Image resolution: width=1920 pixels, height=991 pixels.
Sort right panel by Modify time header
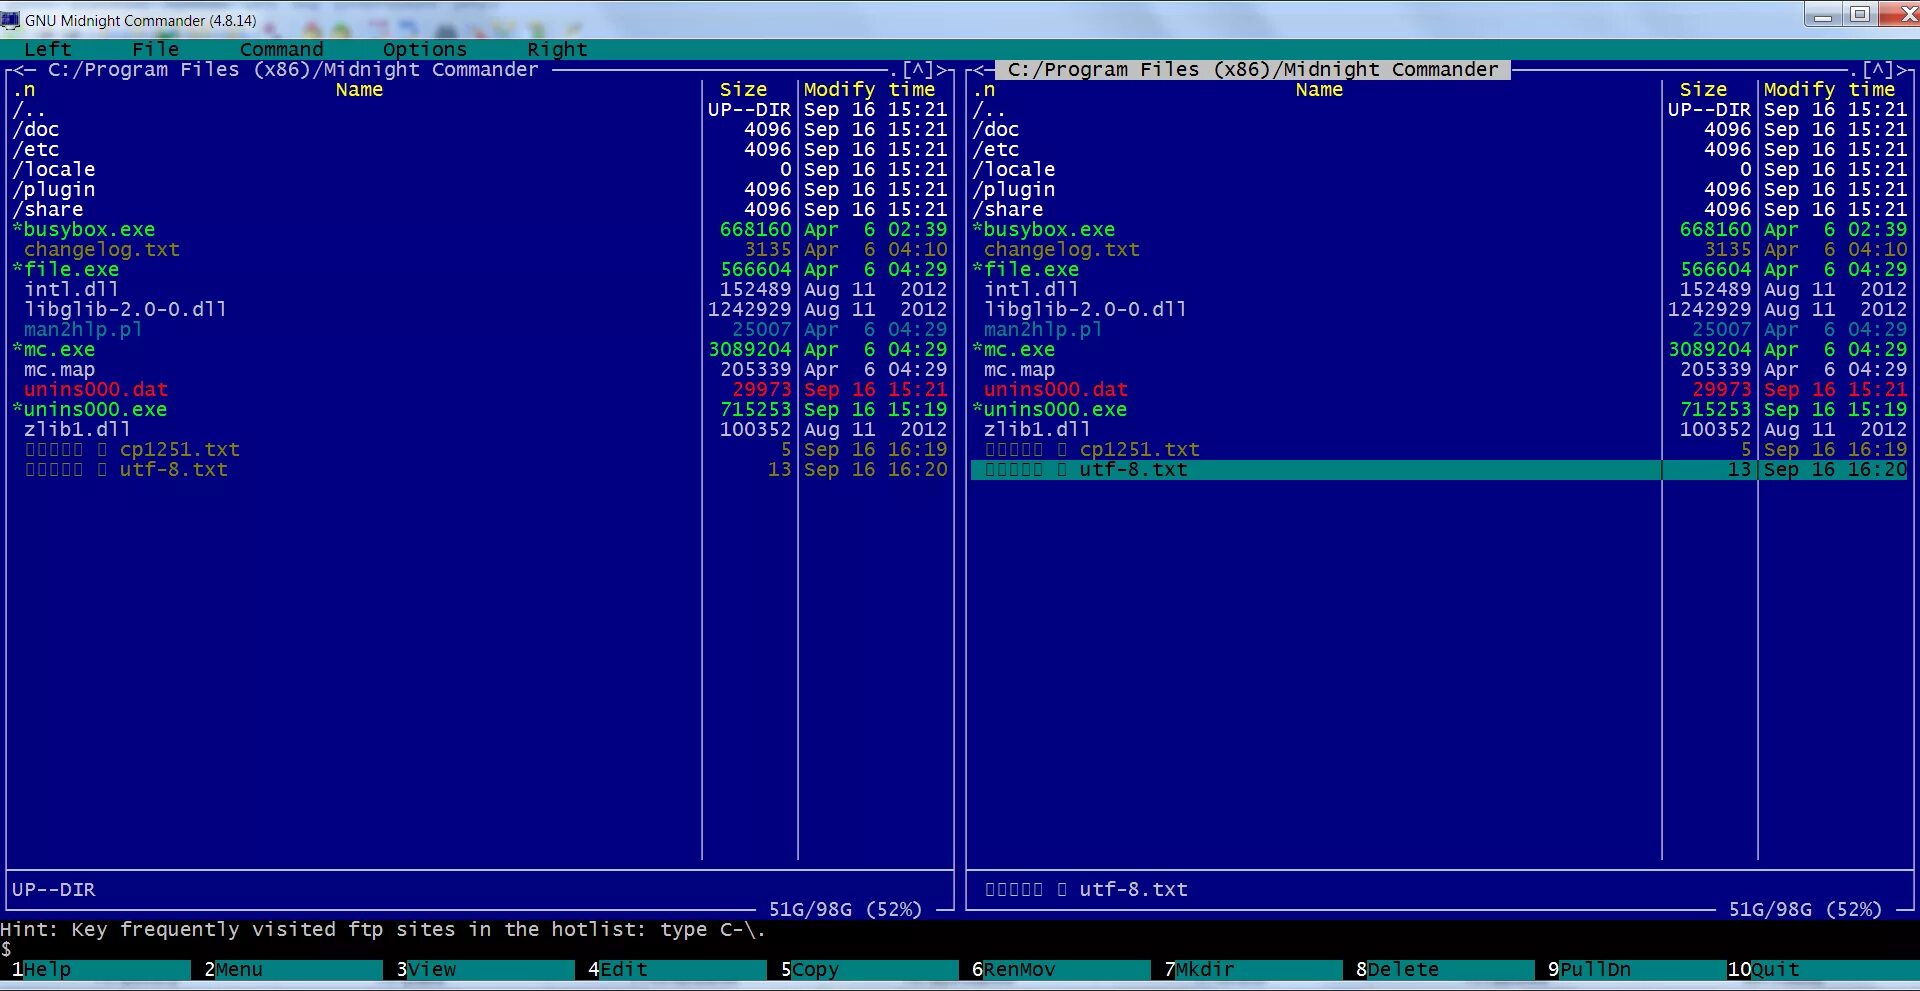pos(1830,90)
